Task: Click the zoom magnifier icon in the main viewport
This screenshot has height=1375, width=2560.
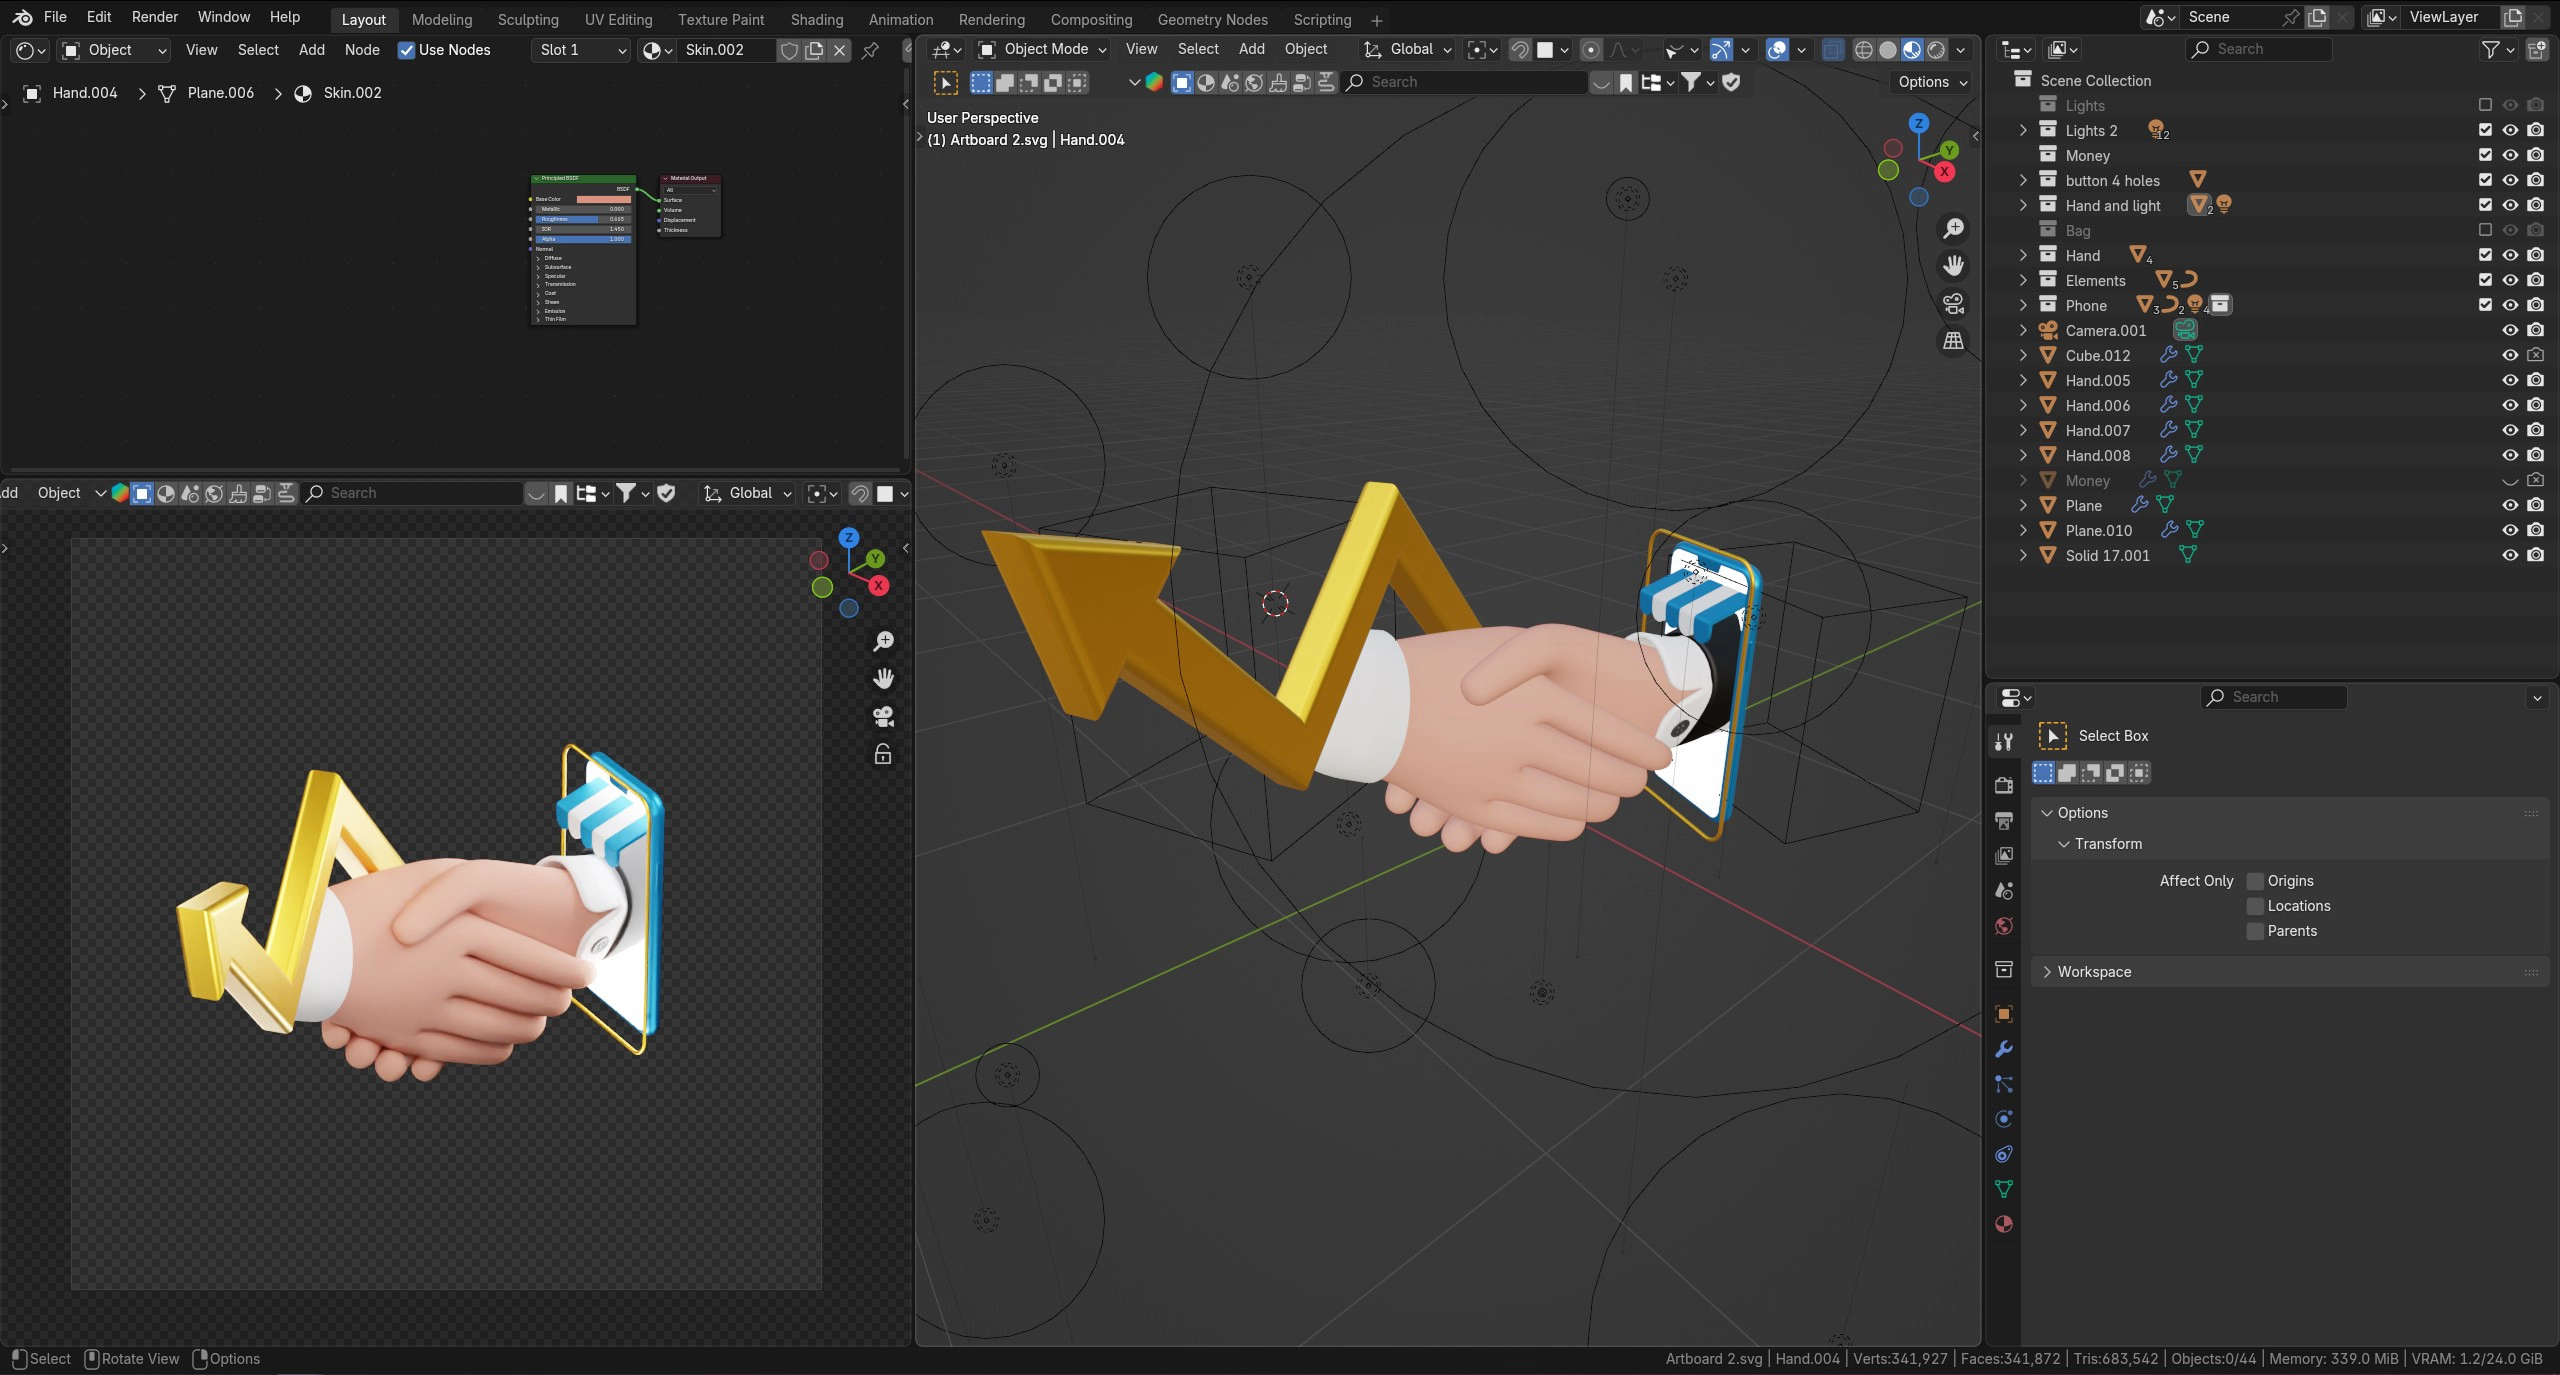Action: [1953, 229]
